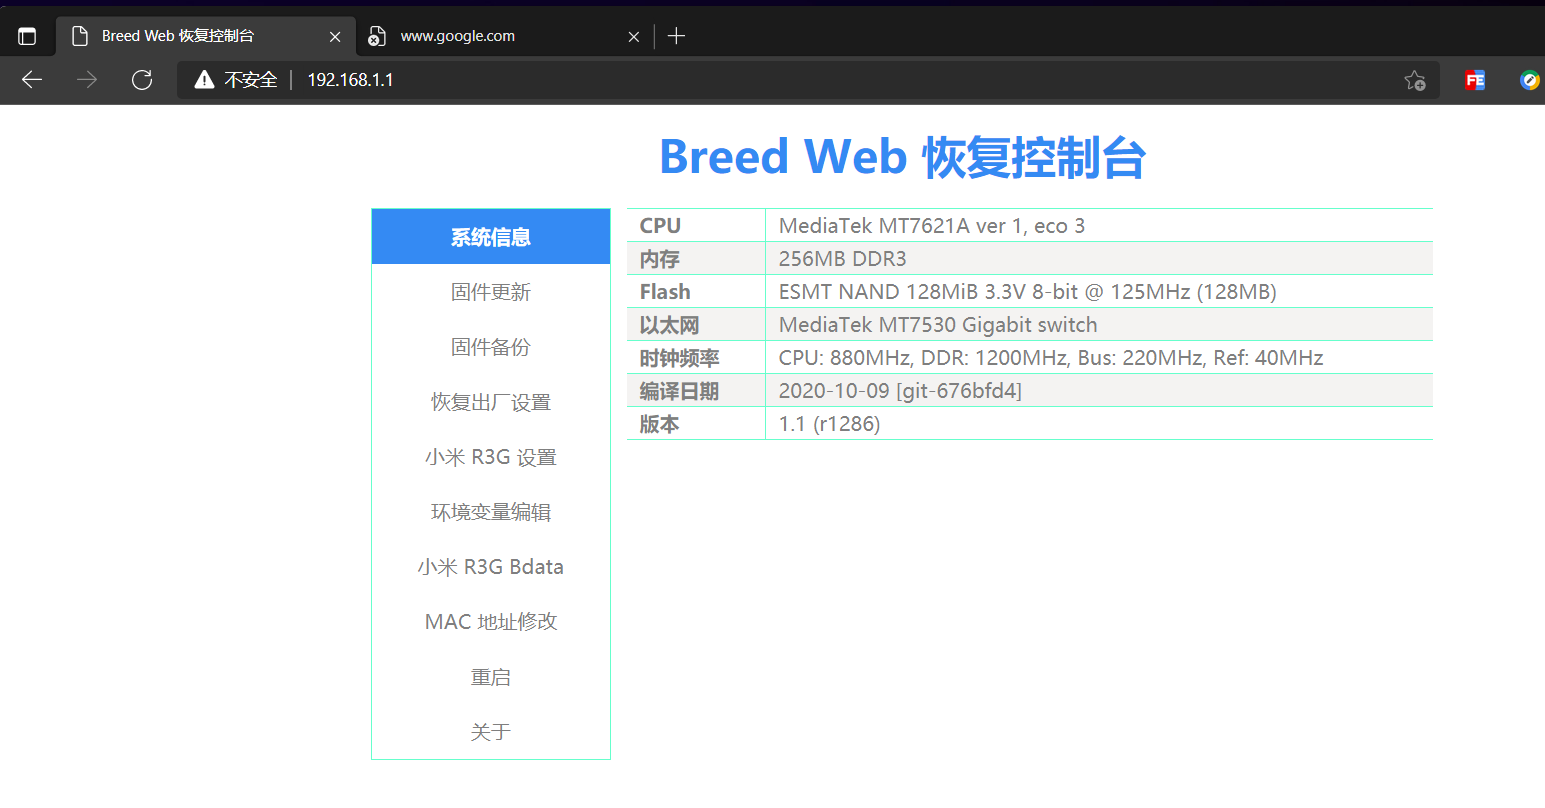Click 重启 to reboot the router
This screenshot has width=1545, height=808.
490,676
